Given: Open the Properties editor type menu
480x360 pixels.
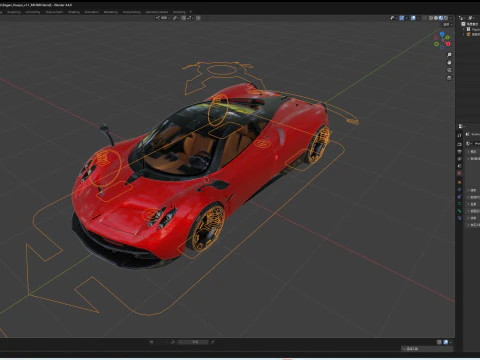Looking at the screenshot, I should tap(461, 126).
